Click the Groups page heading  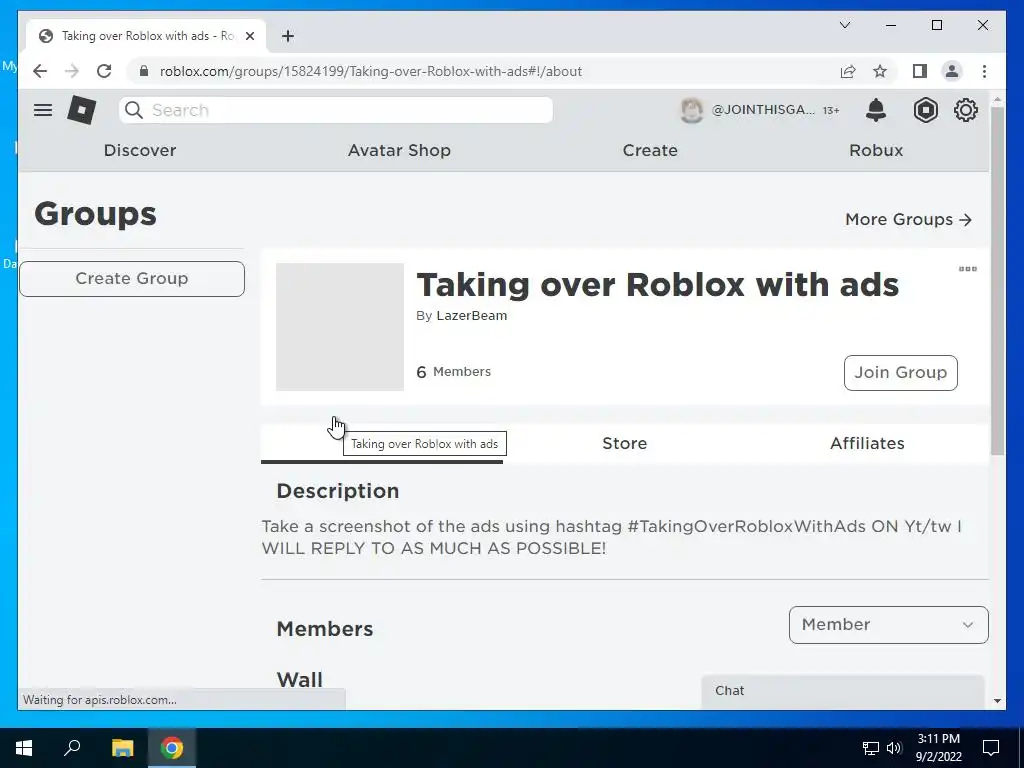click(x=95, y=214)
